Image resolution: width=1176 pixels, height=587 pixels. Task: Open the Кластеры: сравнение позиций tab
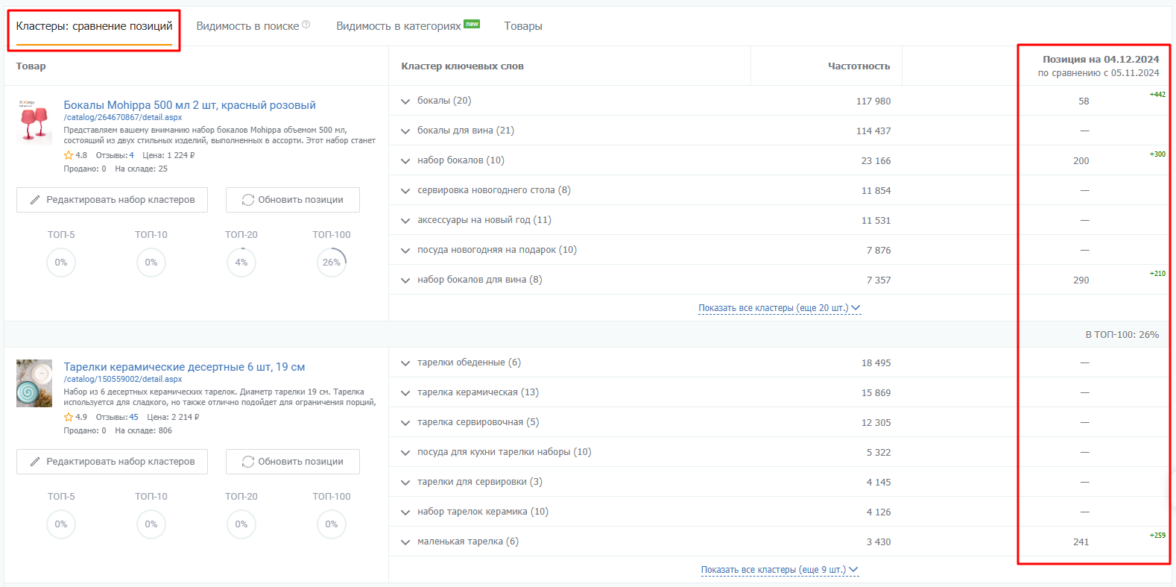click(x=94, y=26)
